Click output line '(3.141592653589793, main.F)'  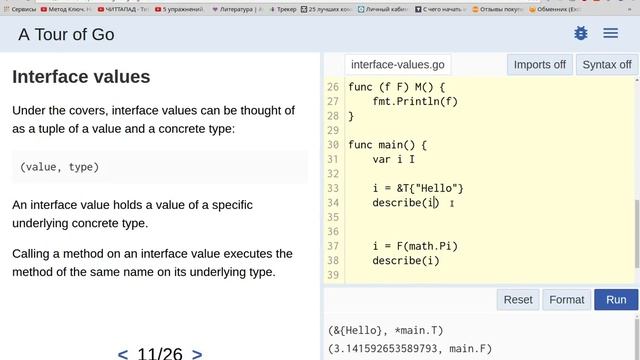coord(410,349)
